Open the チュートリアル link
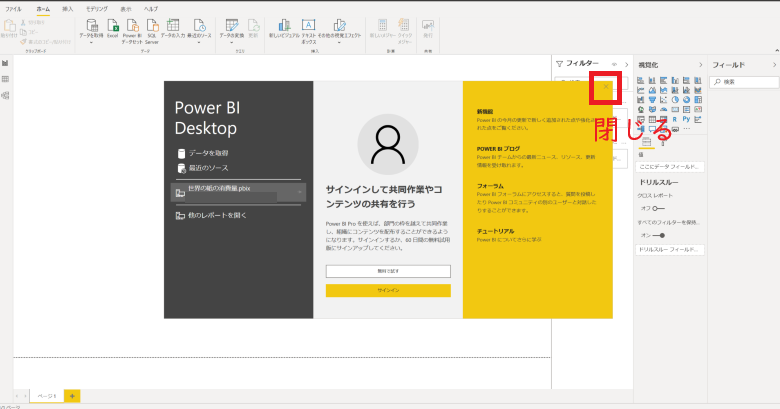The height and width of the screenshot is (409, 780). (495, 231)
